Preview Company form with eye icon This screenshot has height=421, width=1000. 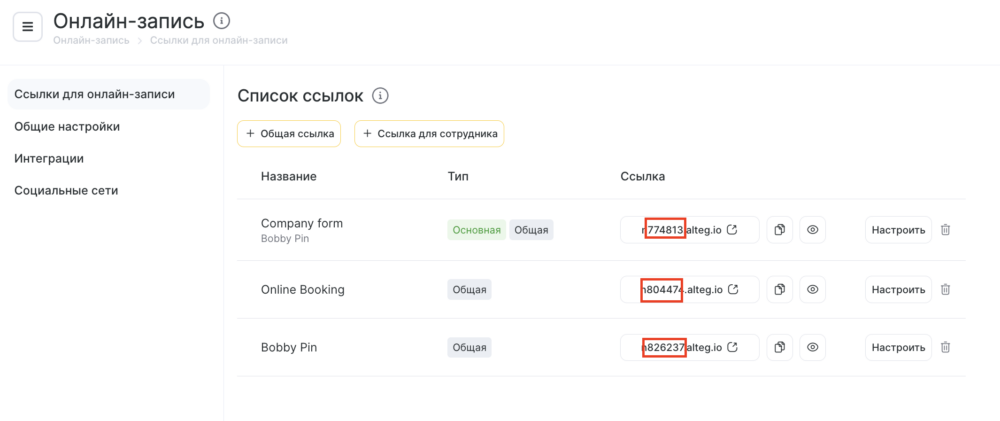tap(812, 230)
